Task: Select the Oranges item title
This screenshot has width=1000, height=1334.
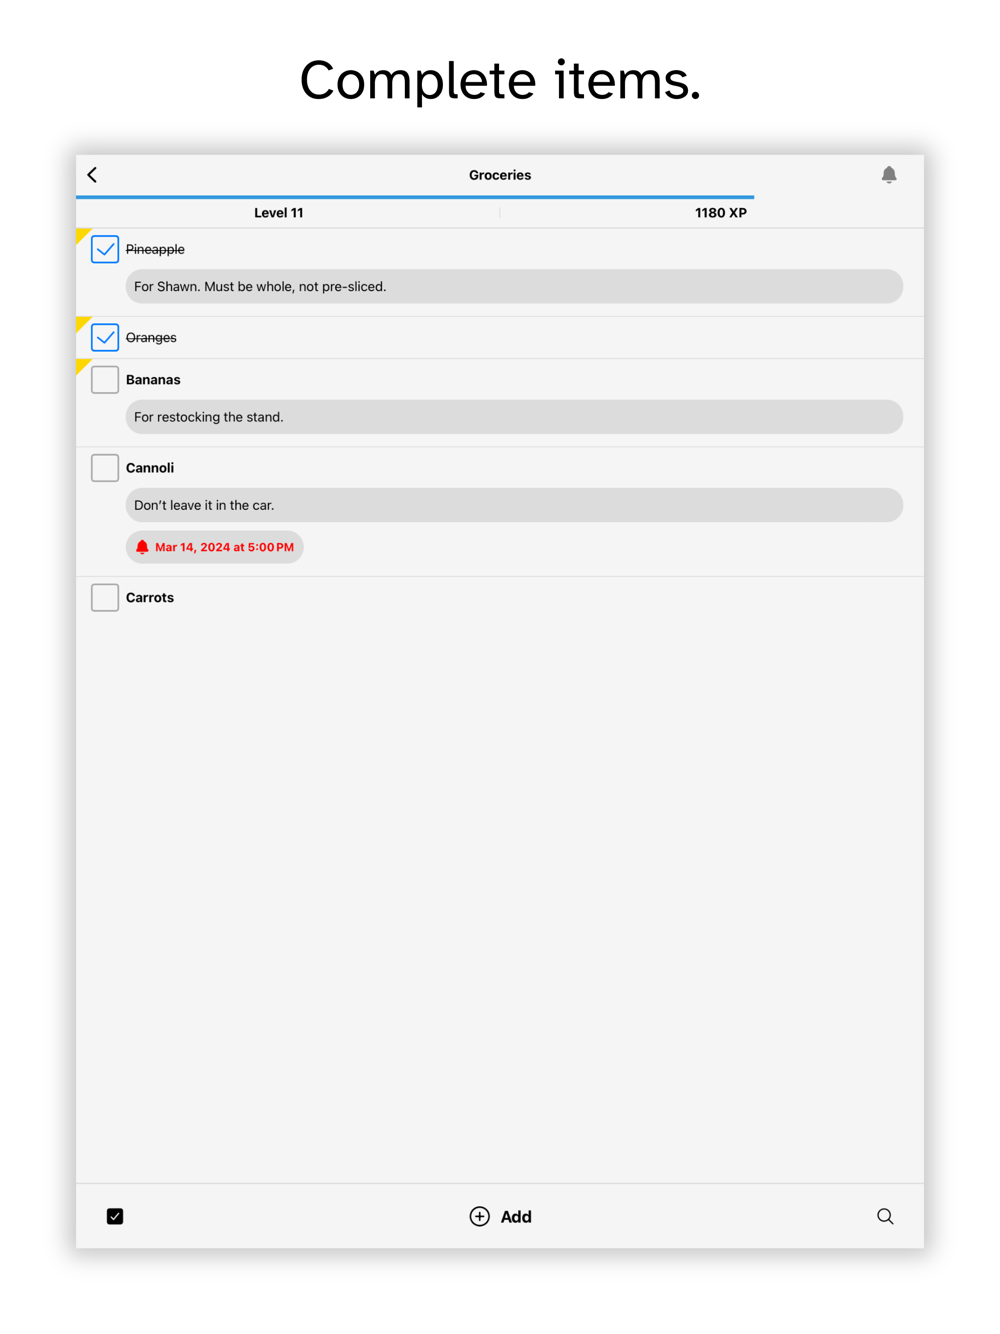Action: (x=151, y=337)
